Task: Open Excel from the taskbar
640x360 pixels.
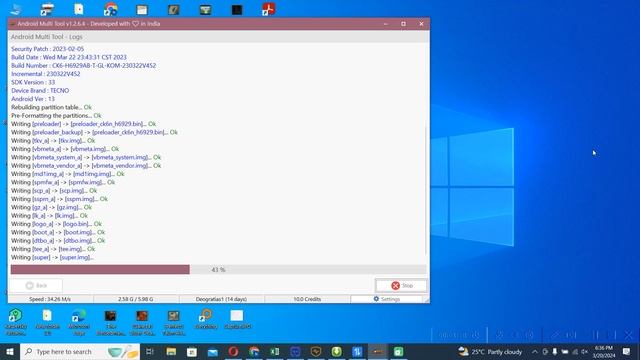Action: tap(275, 351)
